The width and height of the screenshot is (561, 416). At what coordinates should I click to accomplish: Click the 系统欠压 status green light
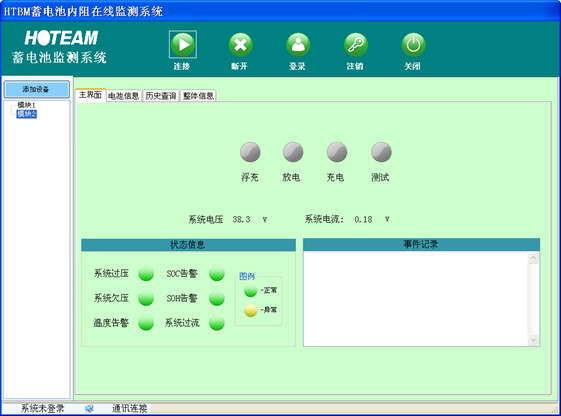tap(146, 298)
